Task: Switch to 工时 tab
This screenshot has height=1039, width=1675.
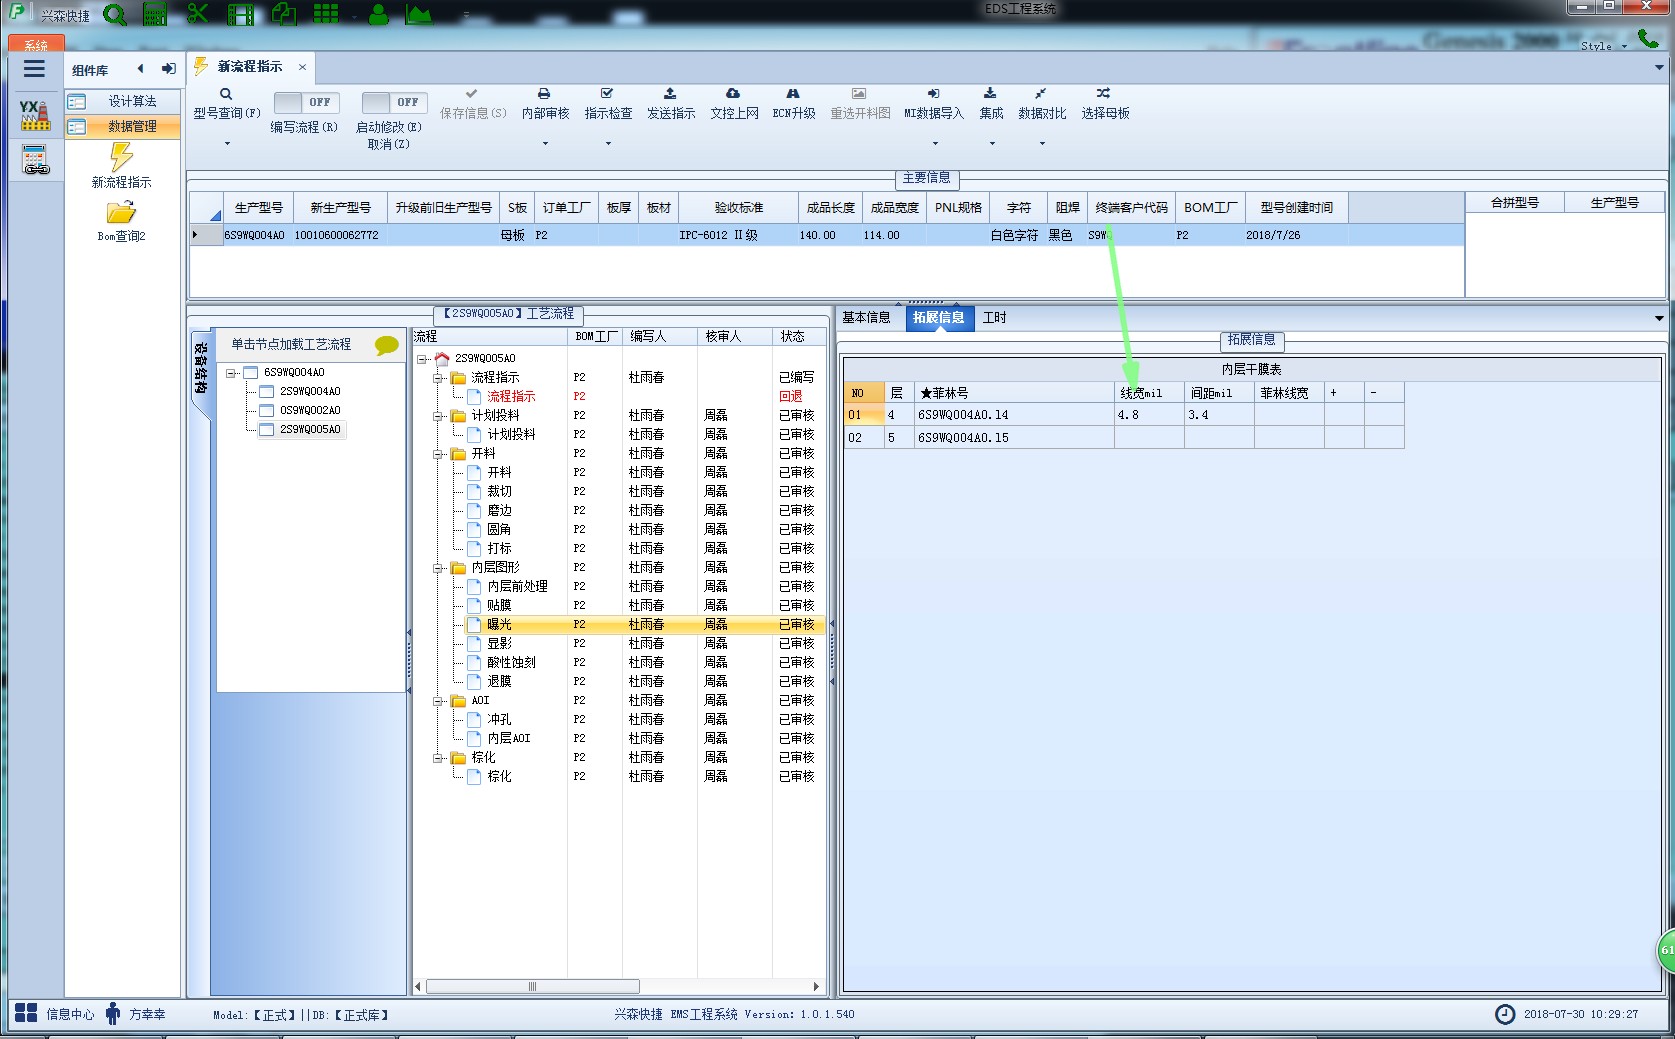Action: (x=995, y=318)
